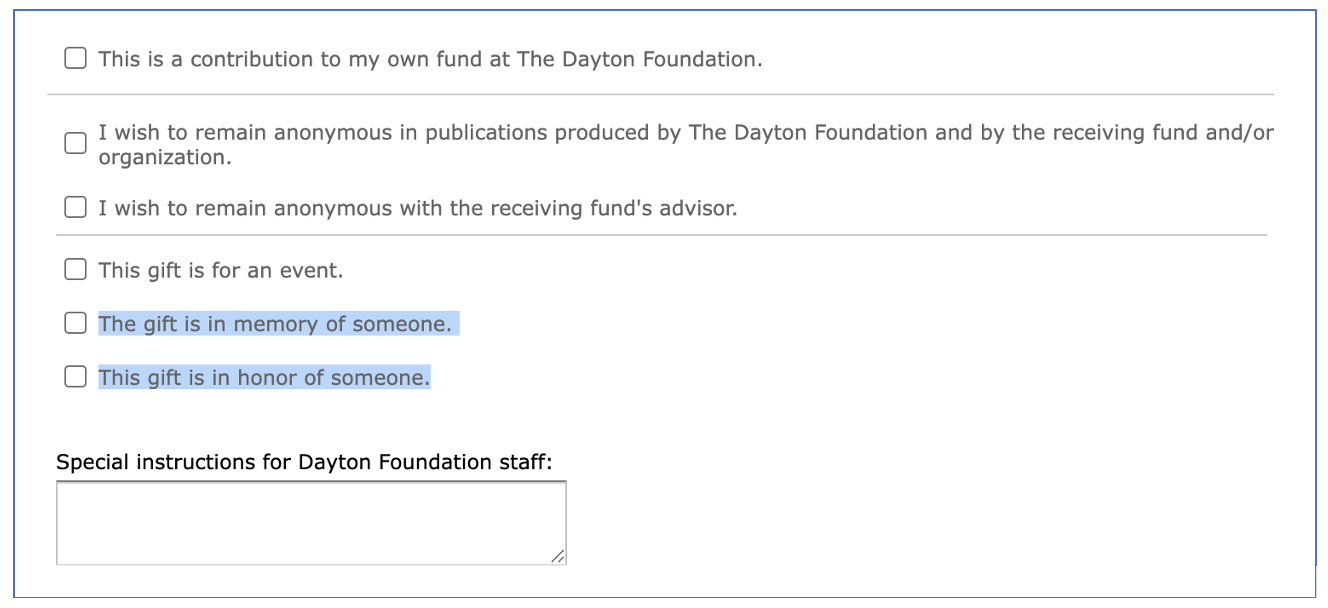Click the word 'organization.' on the wrapped line
1328x608 pixels.
pos(164,157)
